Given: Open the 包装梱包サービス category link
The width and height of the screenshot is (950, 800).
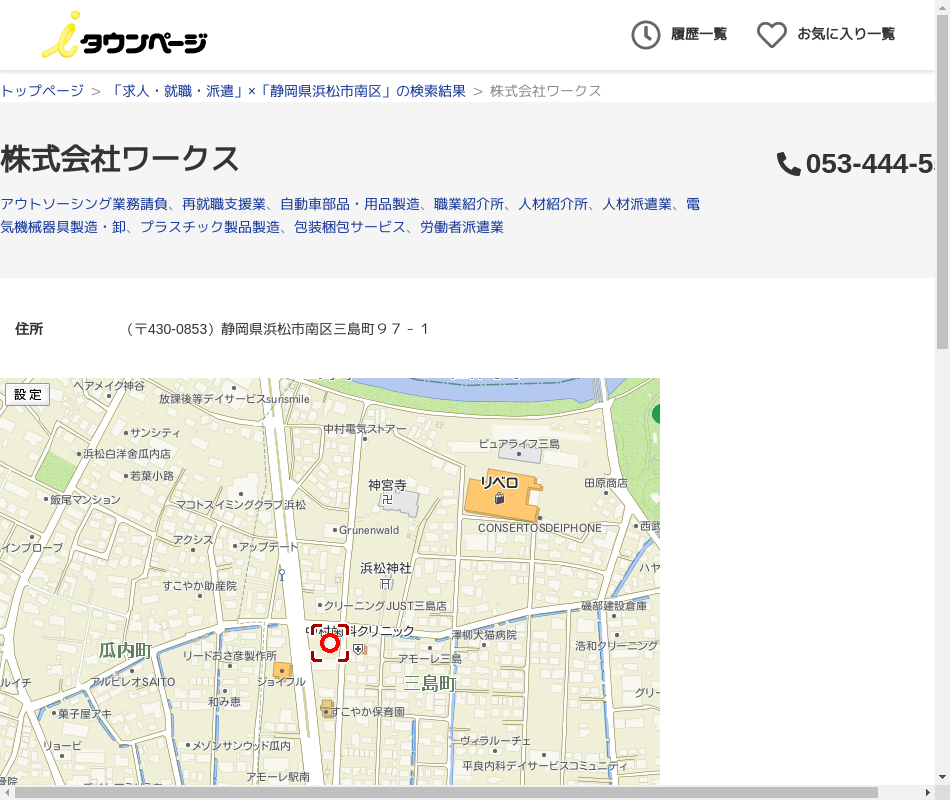Looking at the screenshot, I should (x=350, y=227).
